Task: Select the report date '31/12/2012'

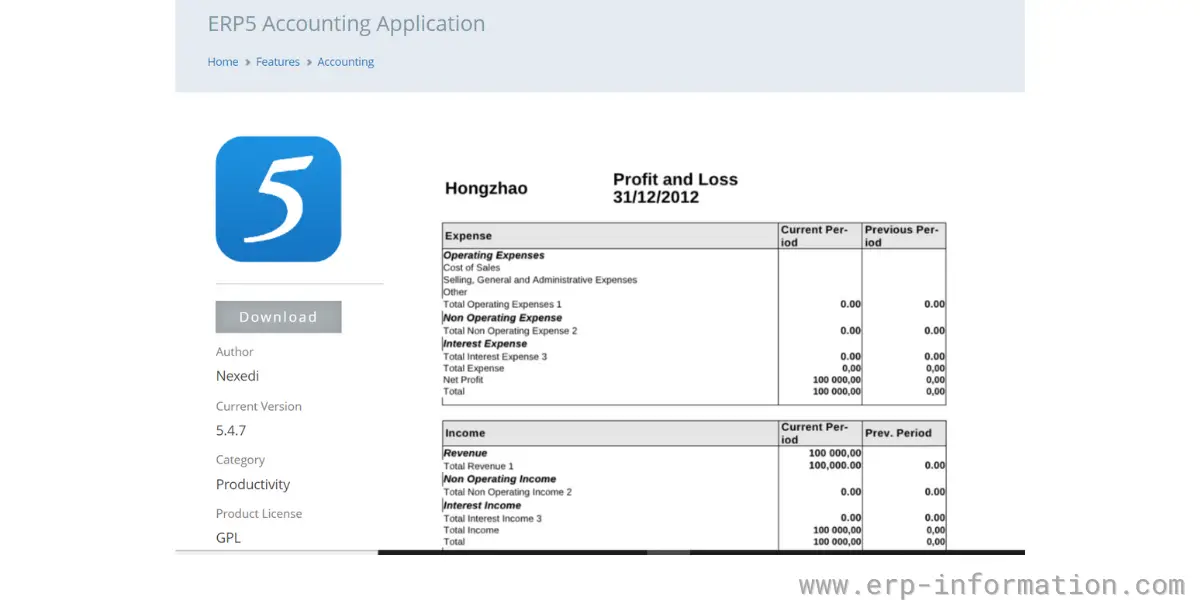Action: (x=656, y=198)
